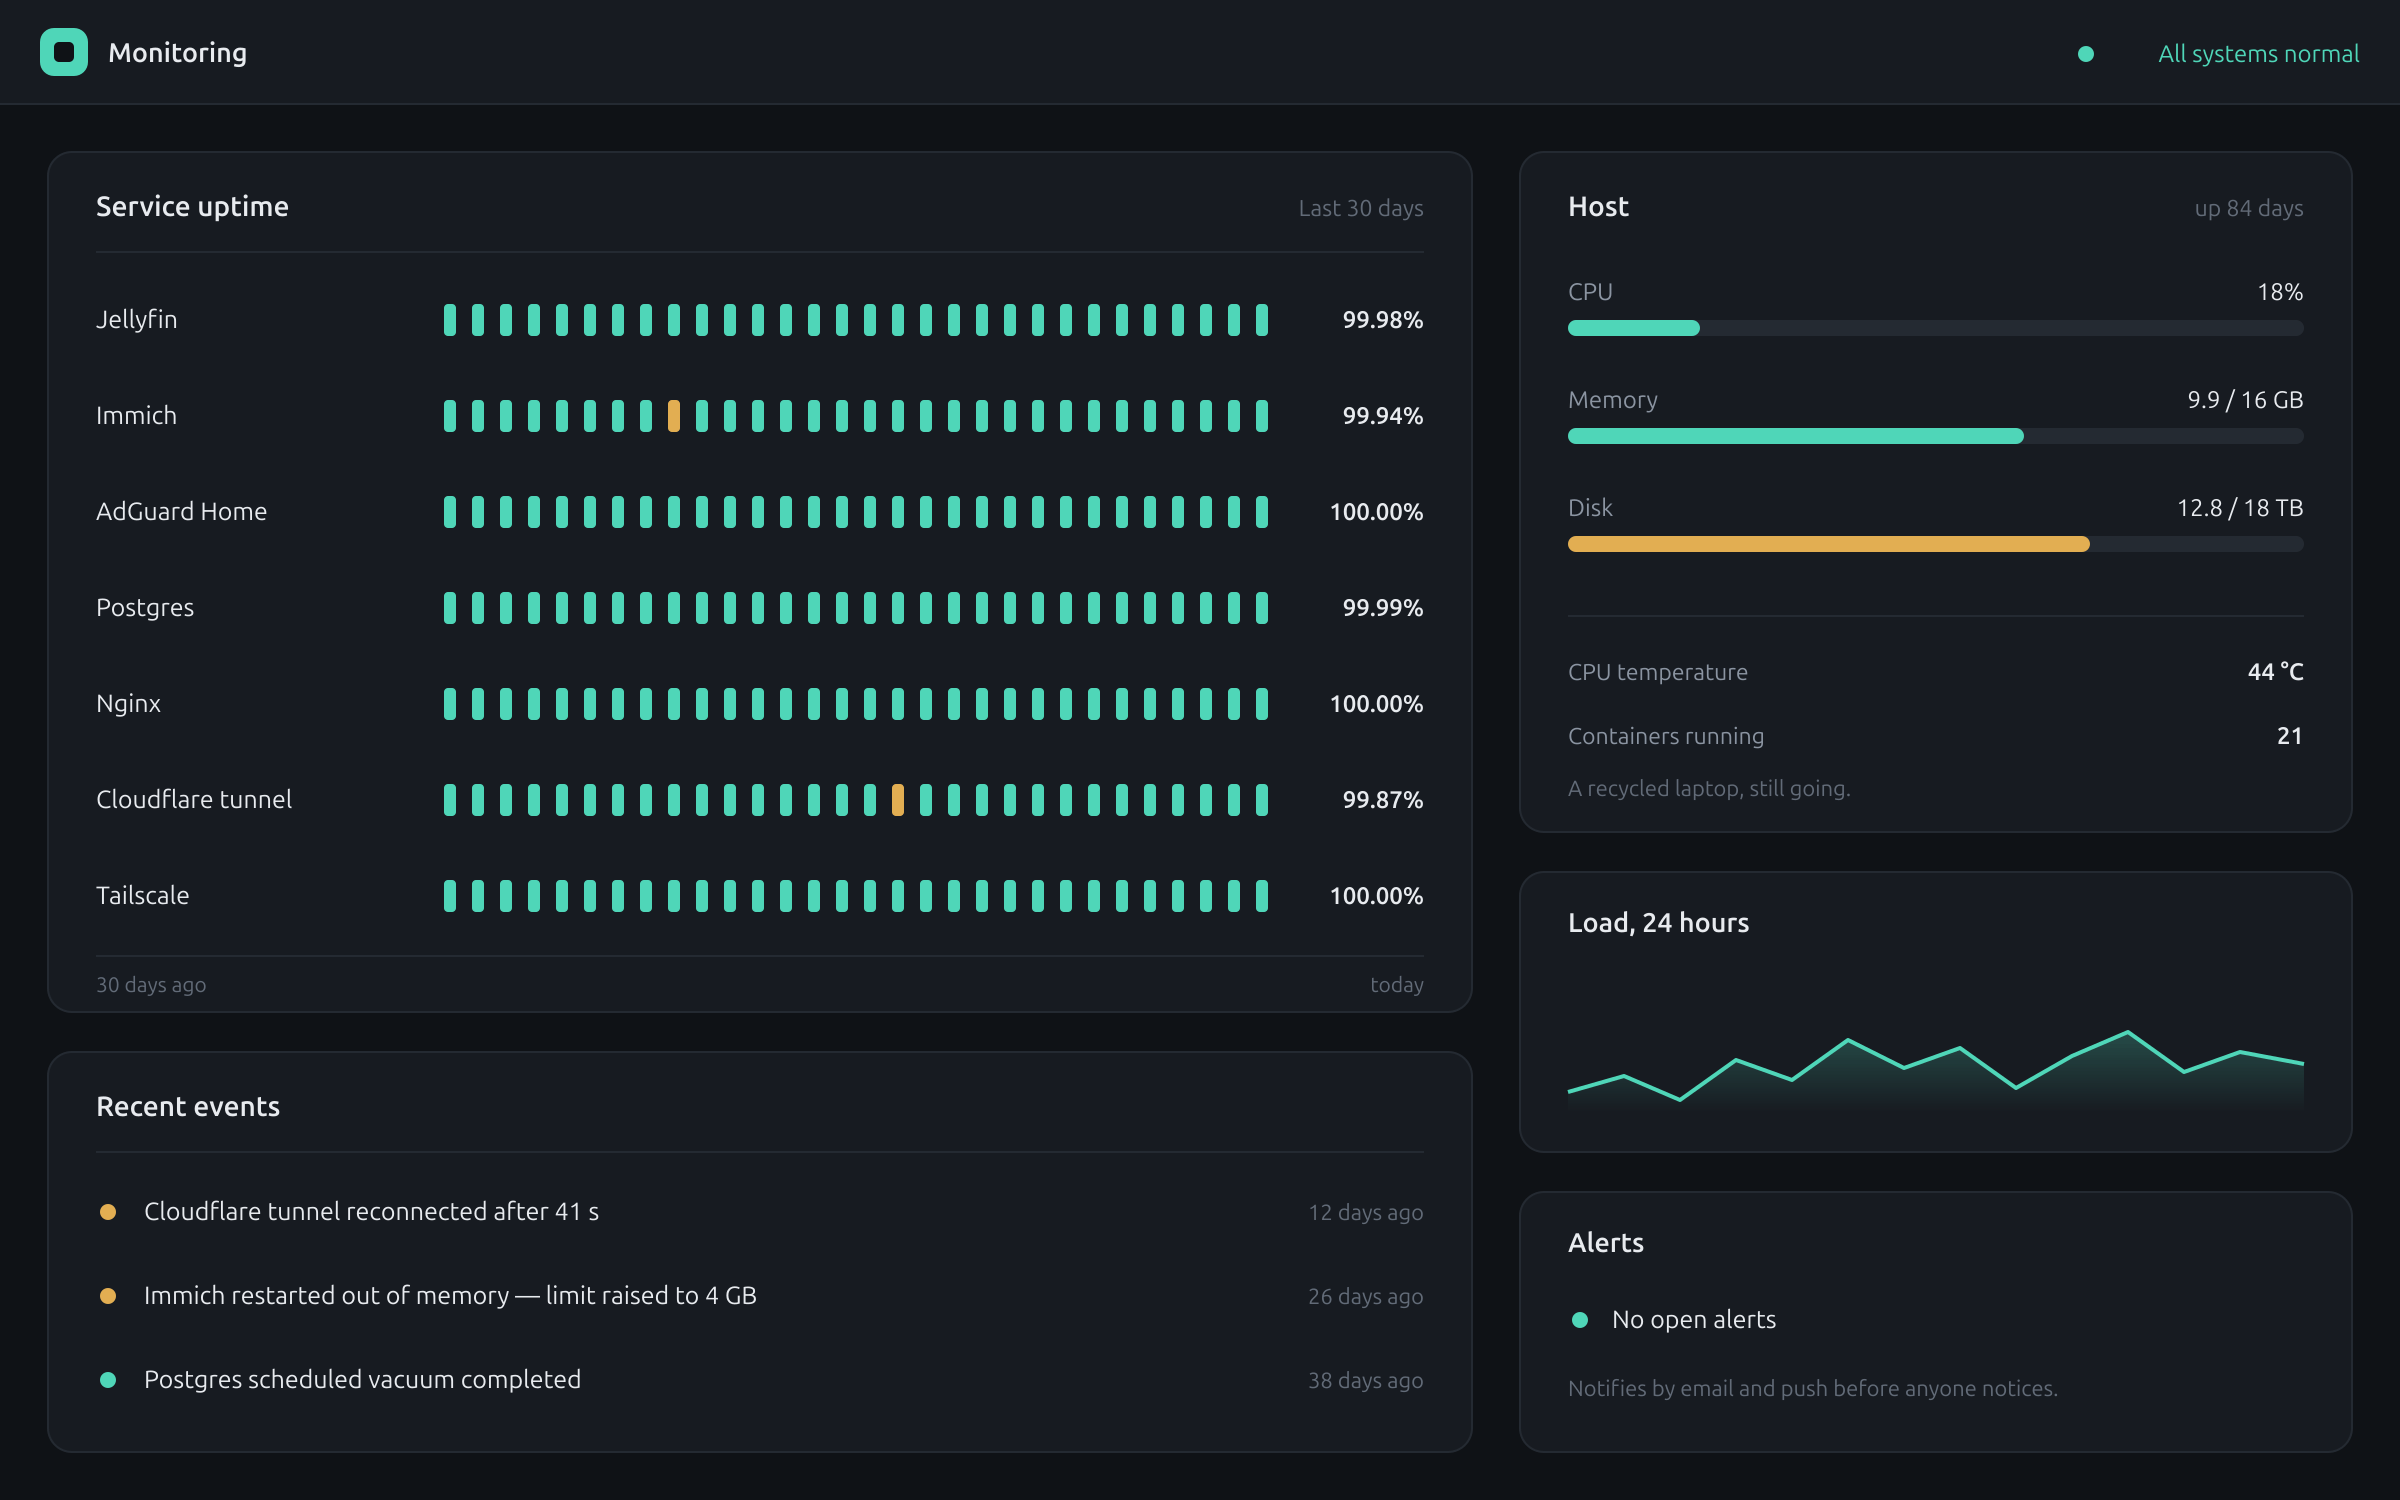Click the green dot for Postgres vacuum event
The image size is (2400, 1500).
[x=108, y=1380]
